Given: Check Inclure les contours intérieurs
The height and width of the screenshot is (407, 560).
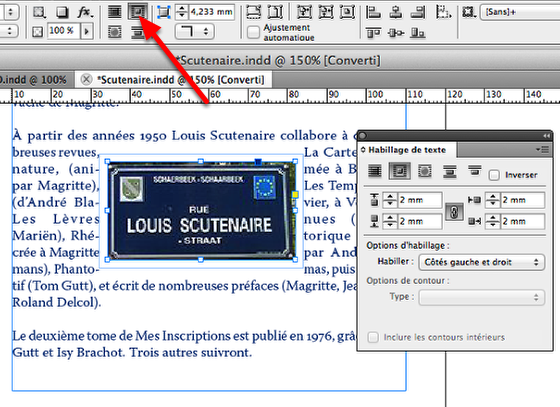Looking at the screenshot, I should click(373, 337).
